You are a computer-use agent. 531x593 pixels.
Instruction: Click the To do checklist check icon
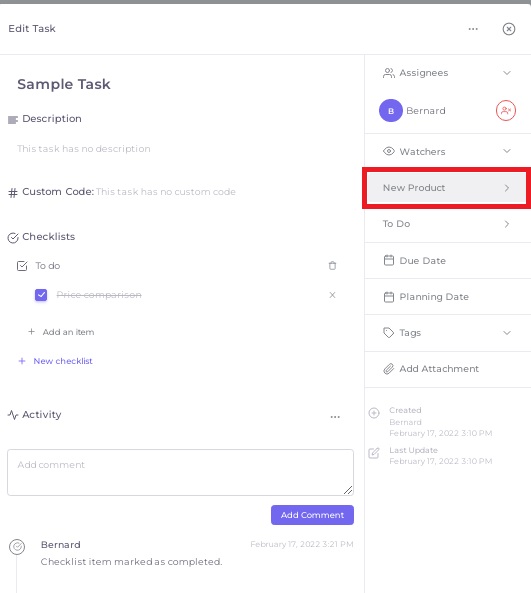point(22,266)
